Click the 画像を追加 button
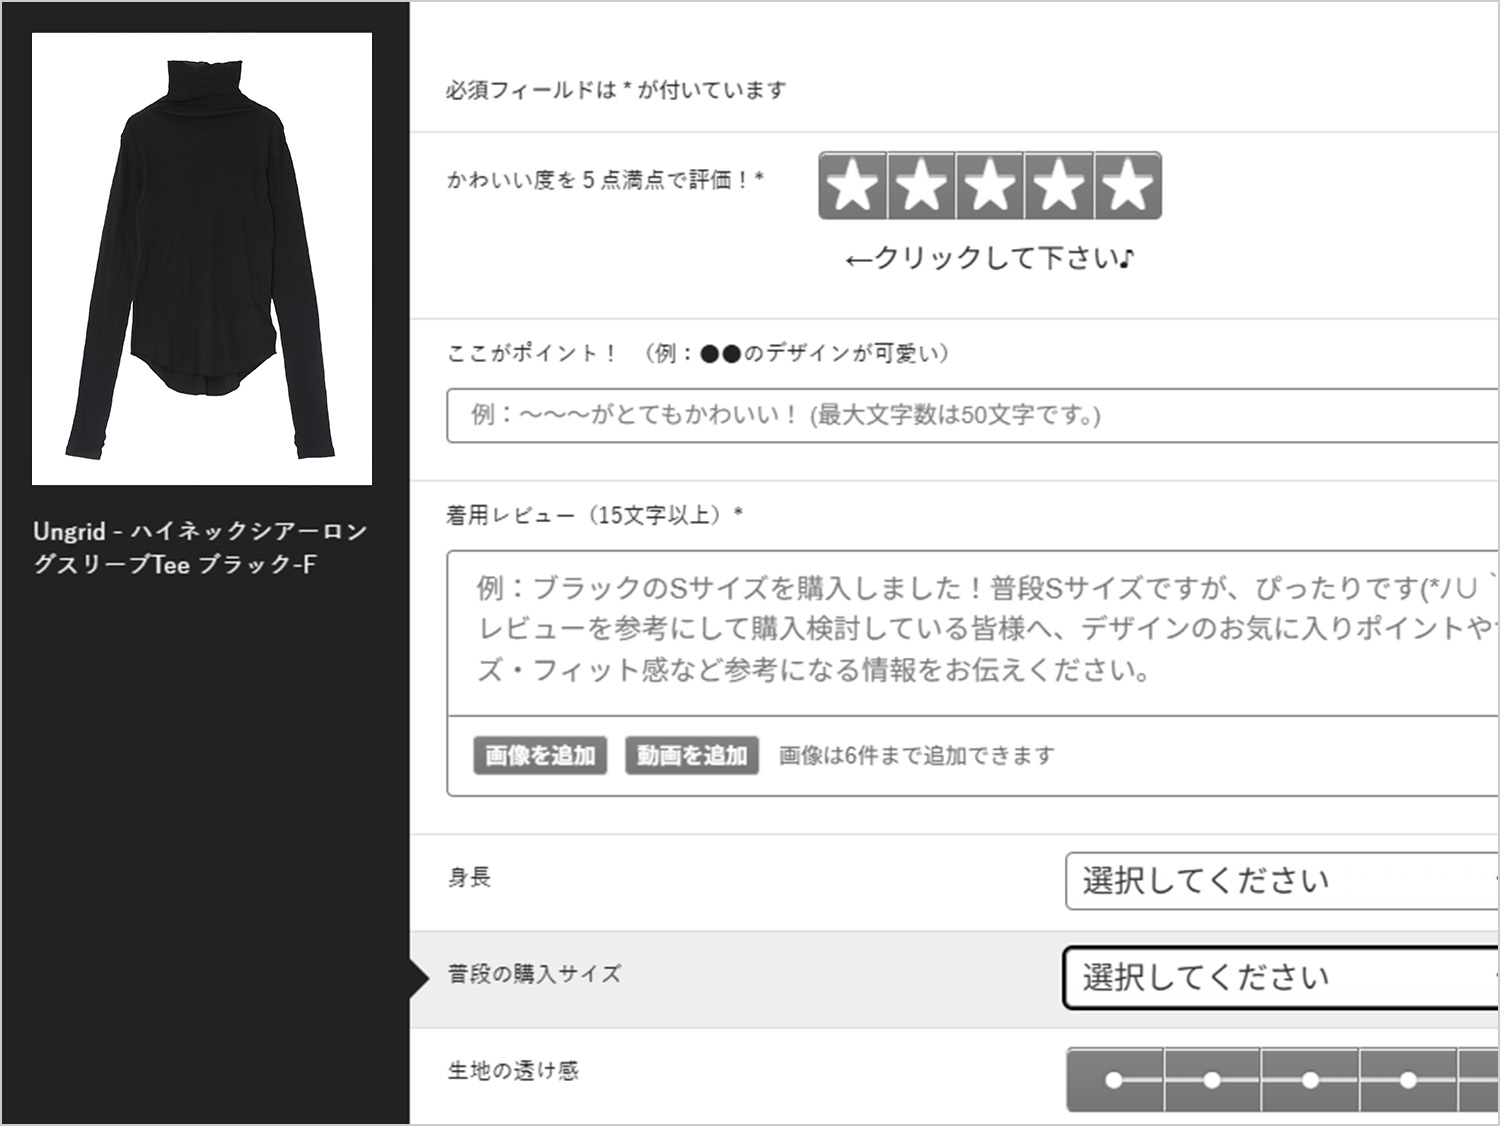Screen dimensions: 1500x1126 point(540,755)
